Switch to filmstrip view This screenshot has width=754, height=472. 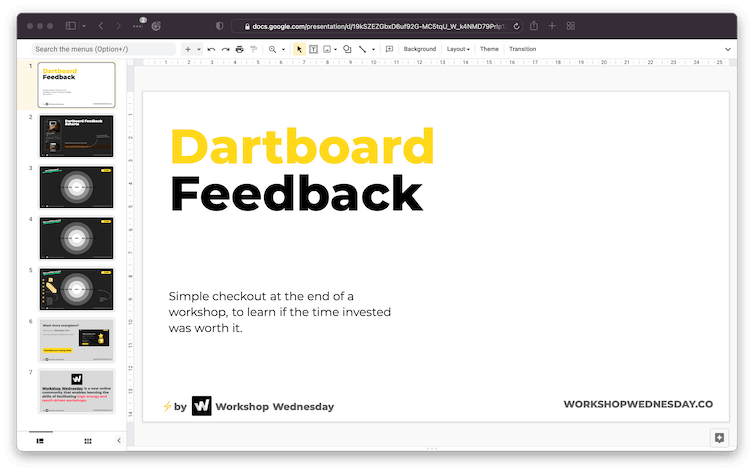click(x=40, y=440)
